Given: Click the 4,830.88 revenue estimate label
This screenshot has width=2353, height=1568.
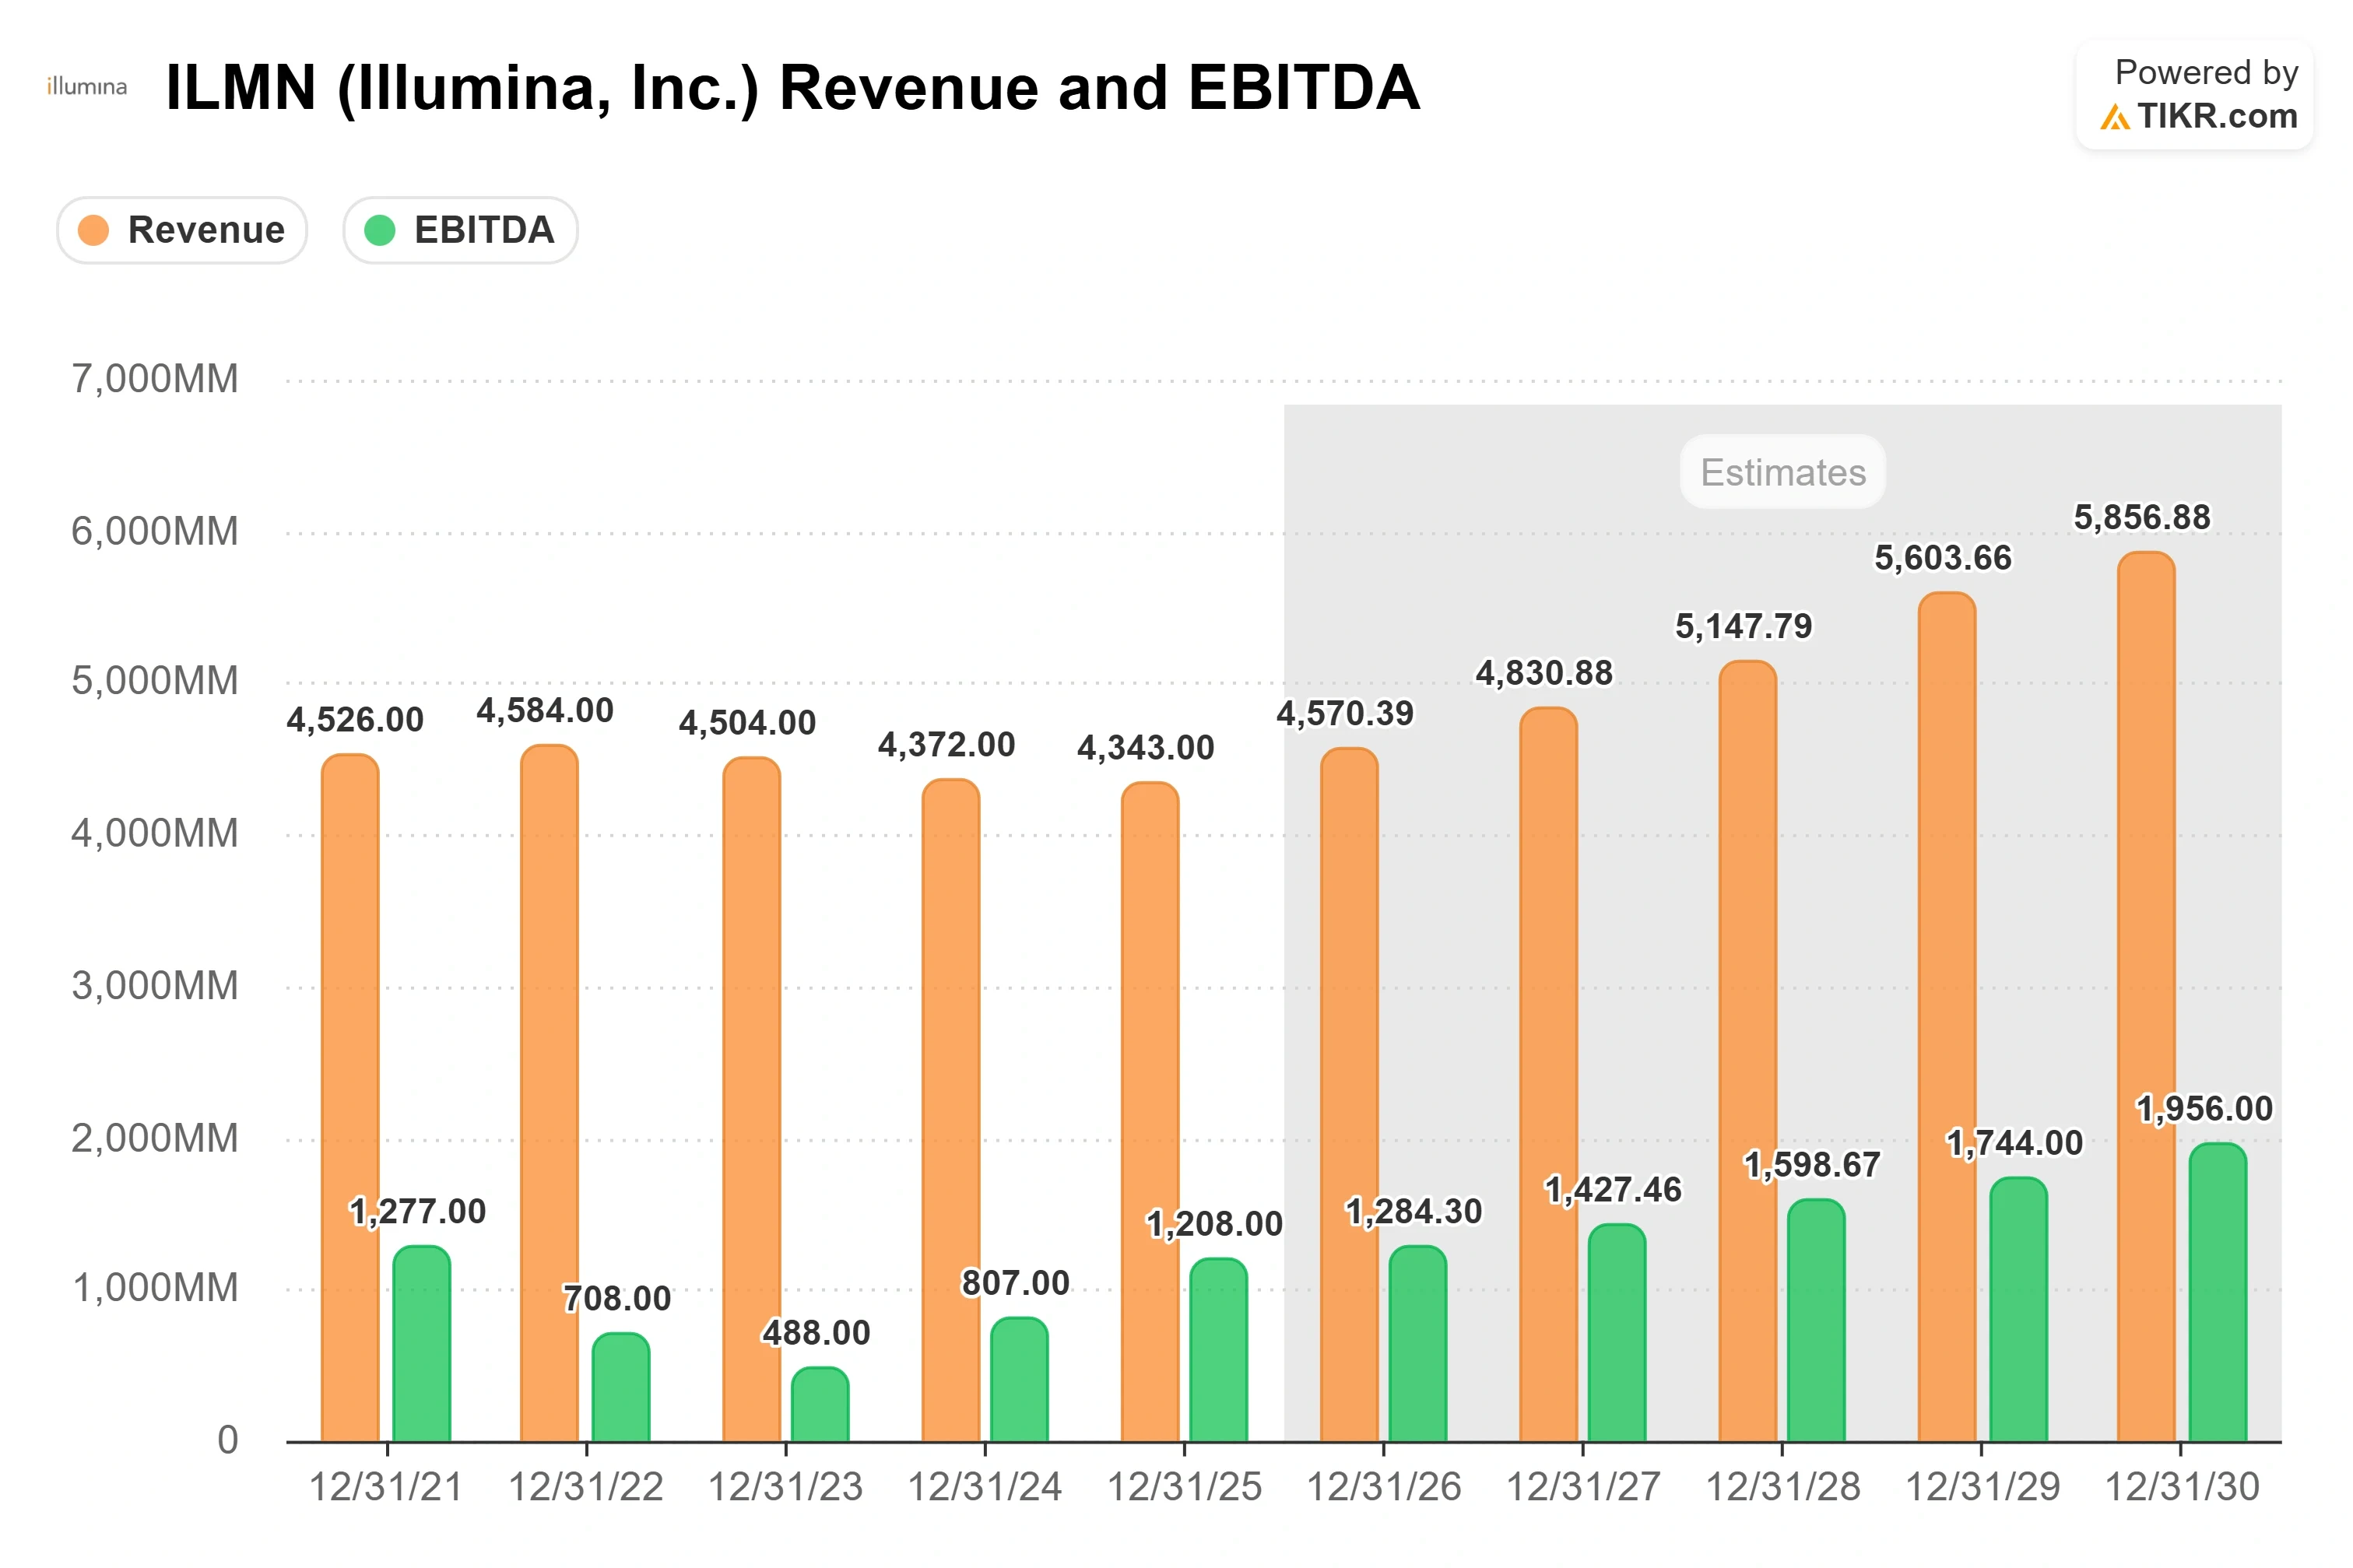Looking at the screenshot, I should (1544, 674).
